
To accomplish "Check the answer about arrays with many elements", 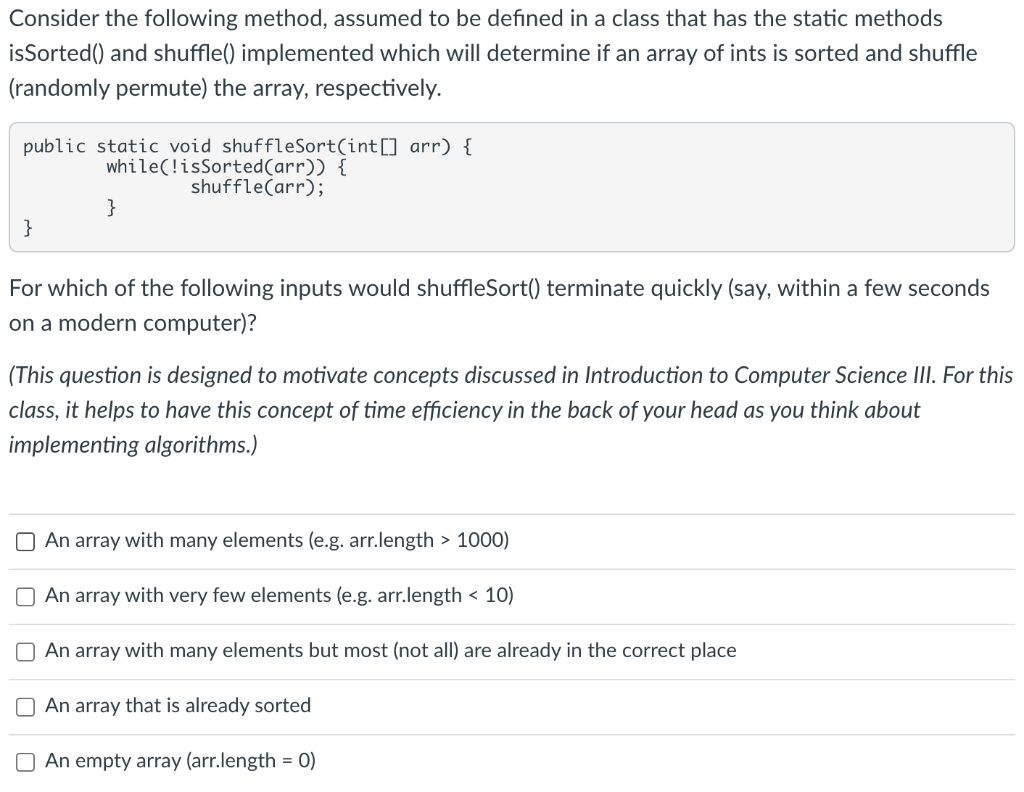I will click(24, 540).
